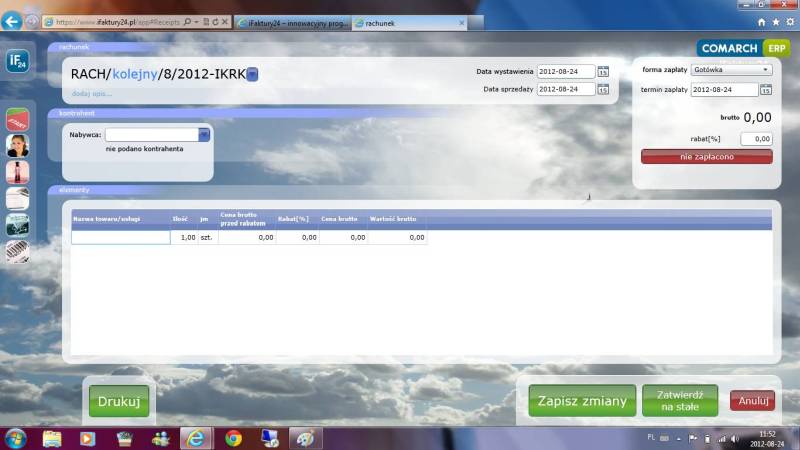Click the green Drukuj button

(119, 401)
